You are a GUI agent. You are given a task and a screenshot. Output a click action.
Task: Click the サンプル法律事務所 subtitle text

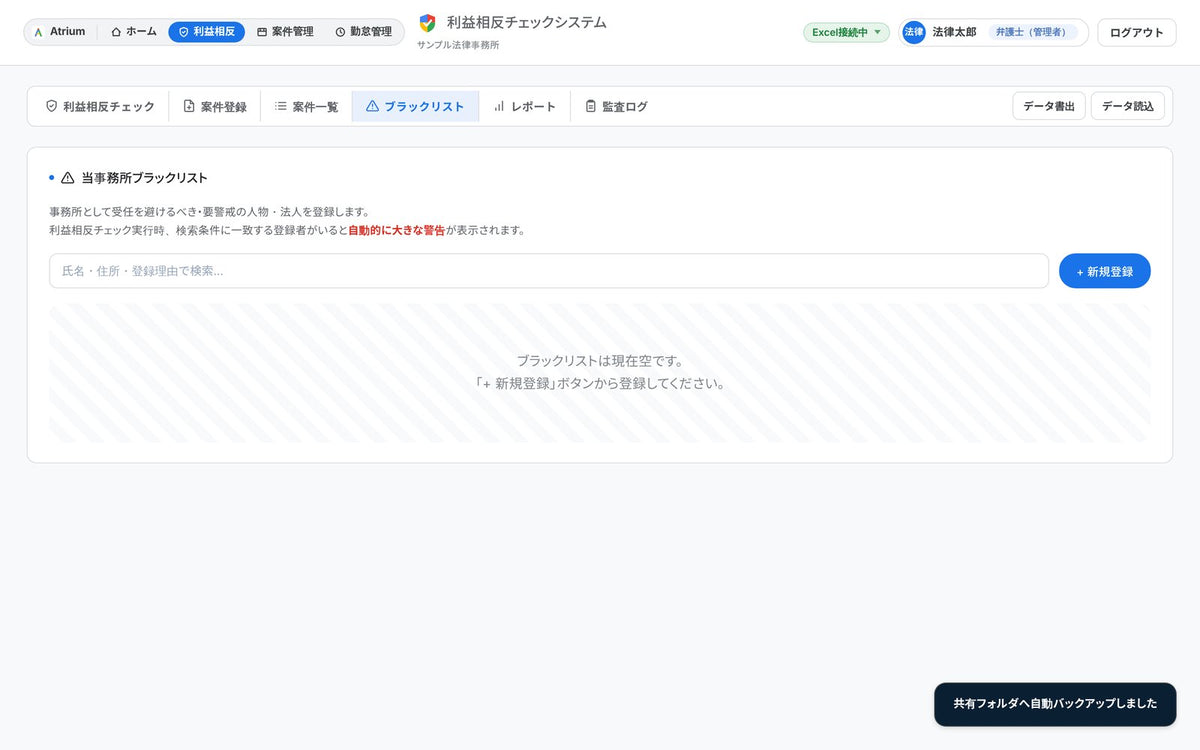[x=458, y=45]
